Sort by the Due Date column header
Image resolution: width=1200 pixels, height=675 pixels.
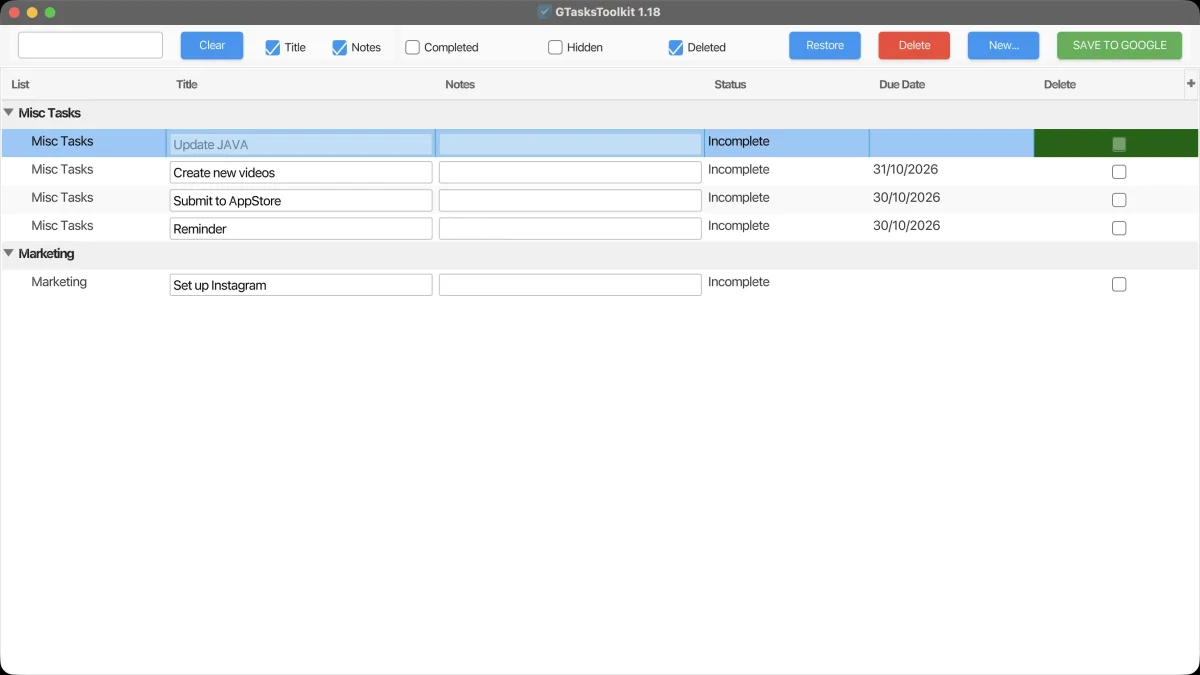click(902, 84)
